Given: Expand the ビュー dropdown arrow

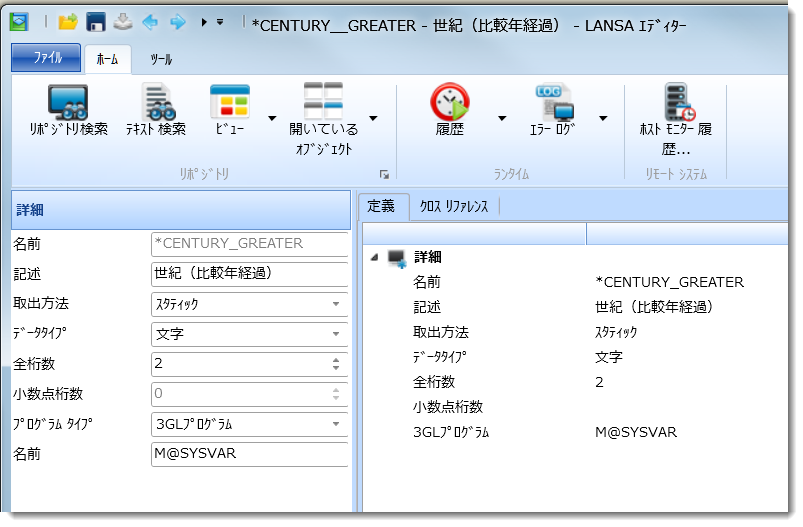Looking at the screenshot, I should pos(272,118).
